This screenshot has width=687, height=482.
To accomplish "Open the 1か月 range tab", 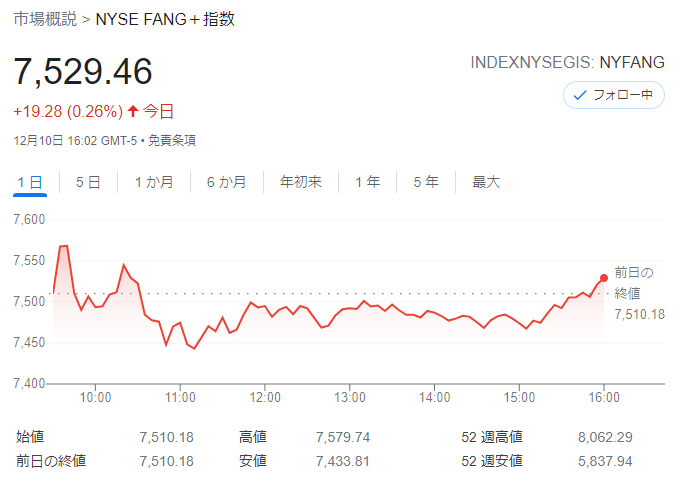I will [154, 182].
